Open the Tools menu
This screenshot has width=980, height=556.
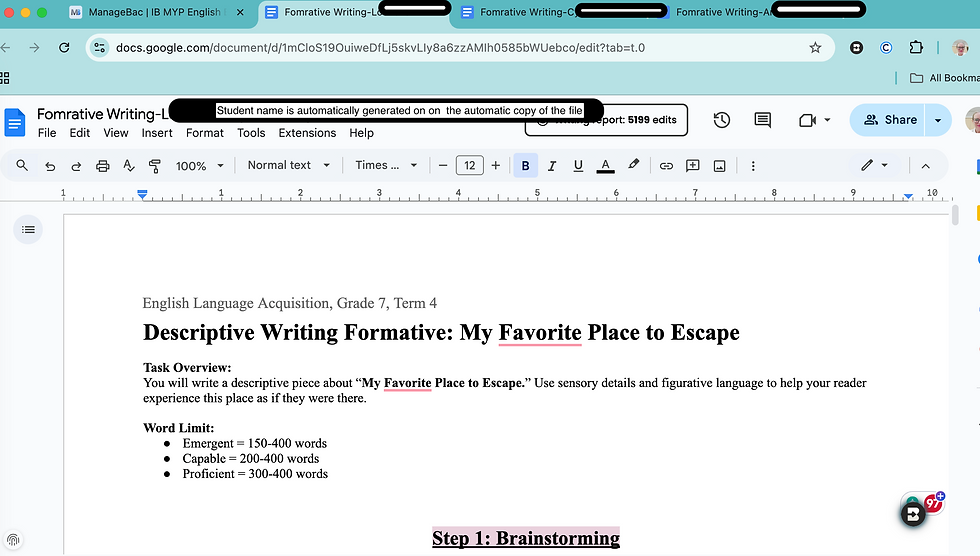(x=251, y=132)
